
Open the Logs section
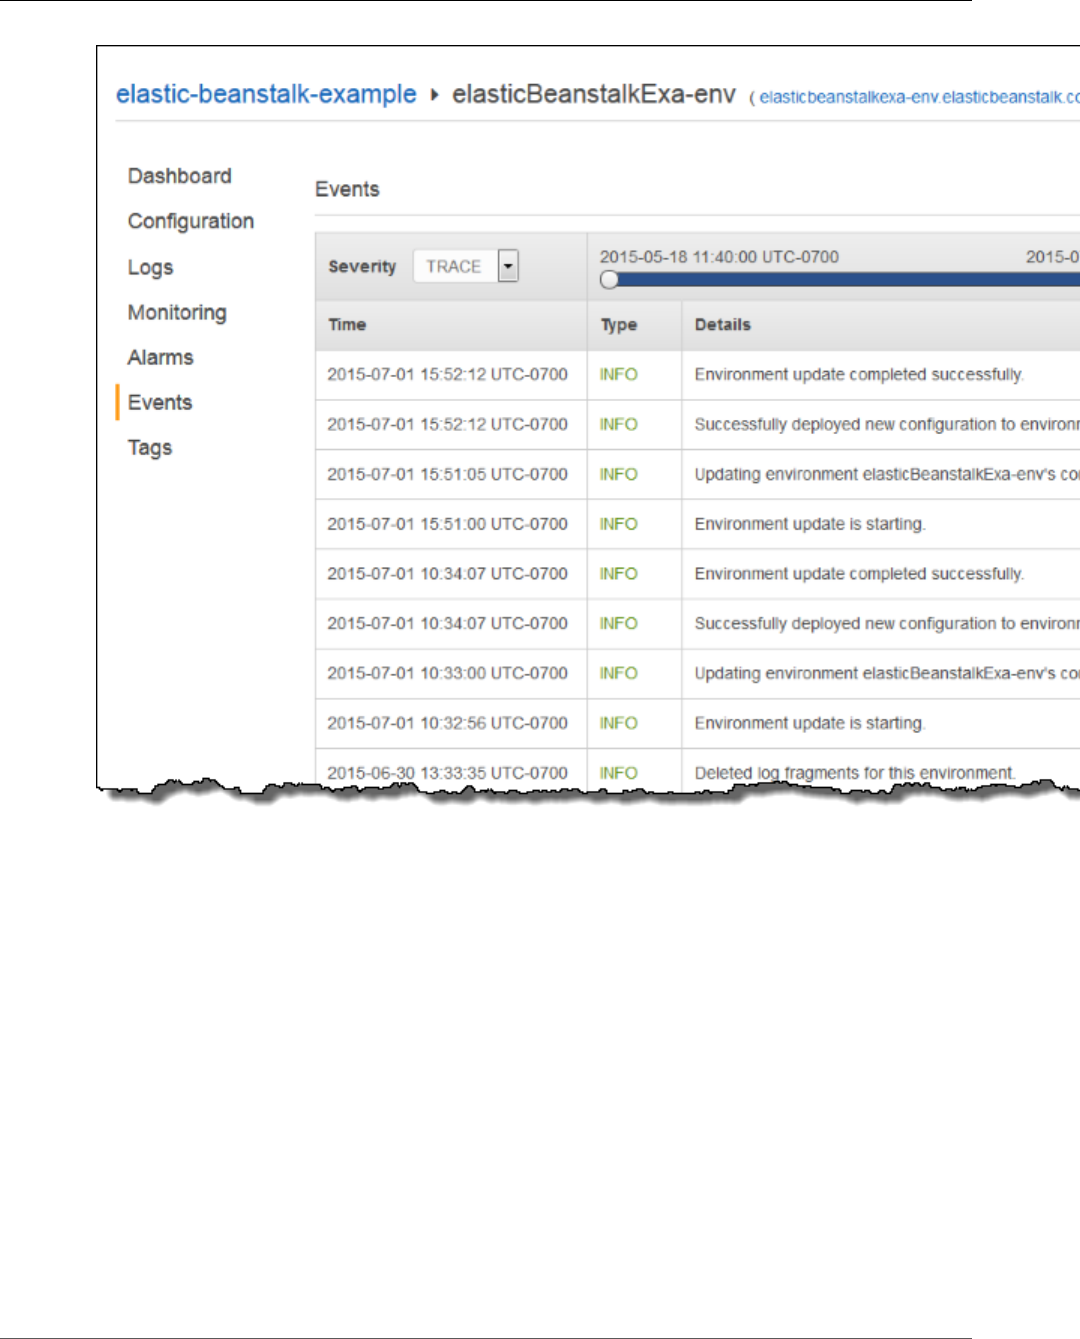[x=150, y=267]
